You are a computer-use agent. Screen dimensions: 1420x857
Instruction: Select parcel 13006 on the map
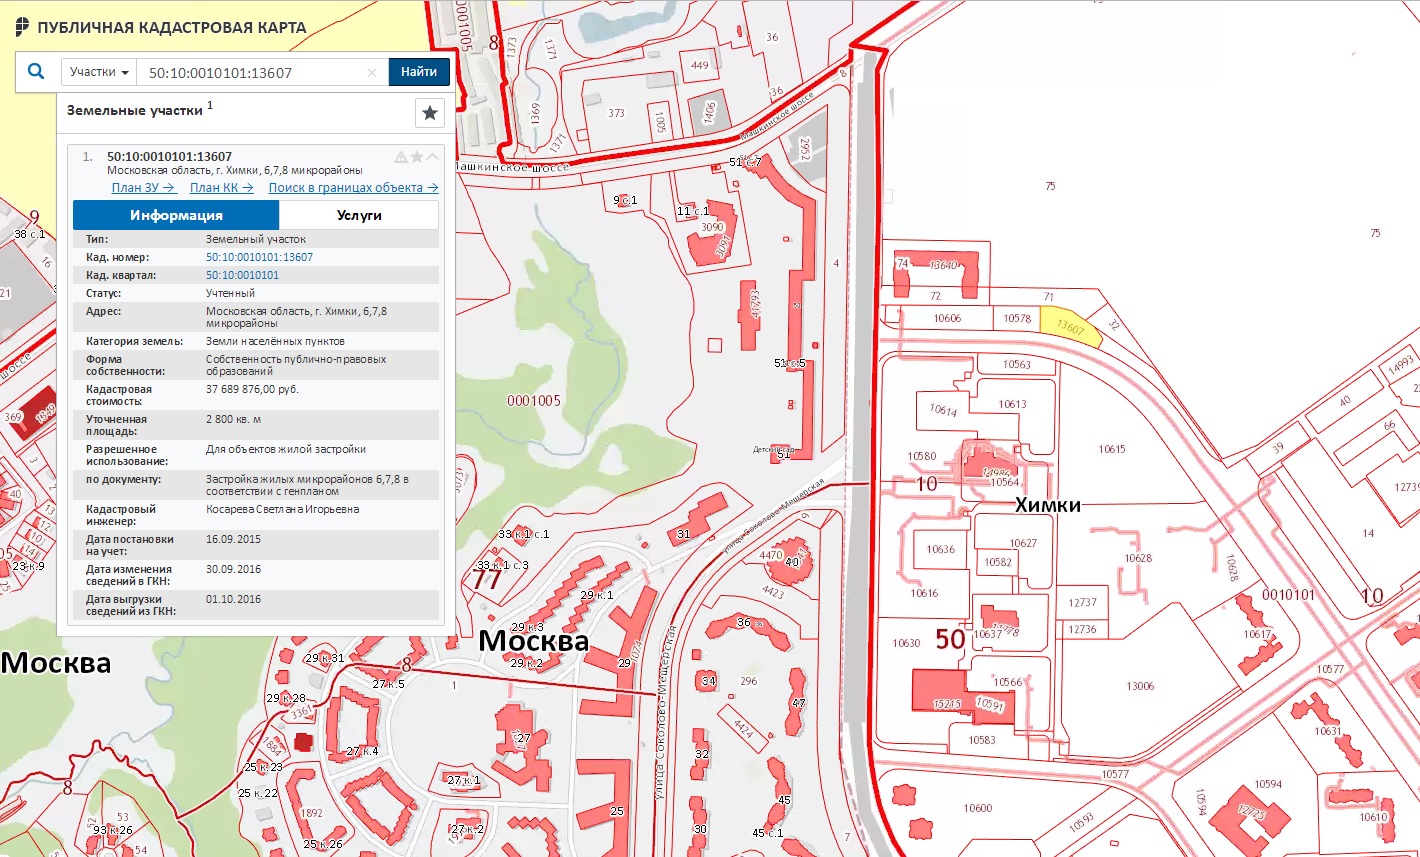1140,686
